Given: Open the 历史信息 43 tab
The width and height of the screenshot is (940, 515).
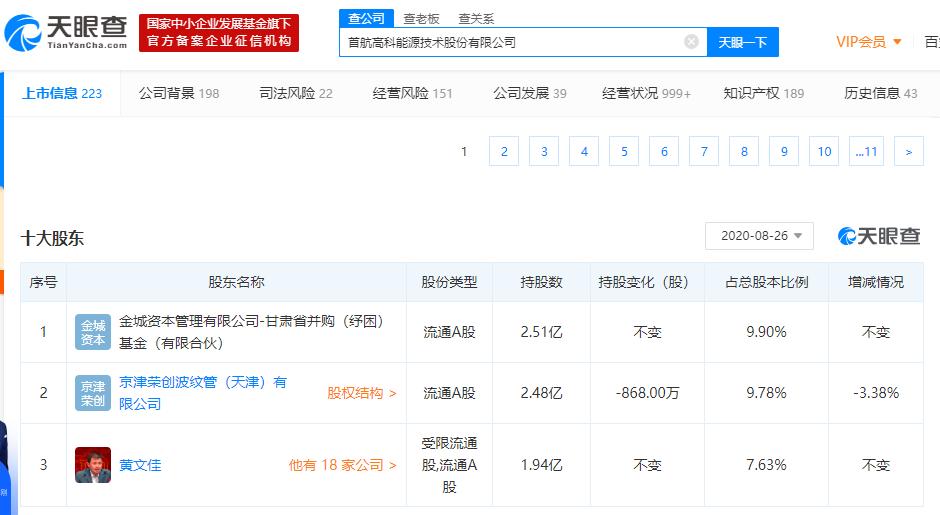Looking at the screenshot, I should click(881, 94).
